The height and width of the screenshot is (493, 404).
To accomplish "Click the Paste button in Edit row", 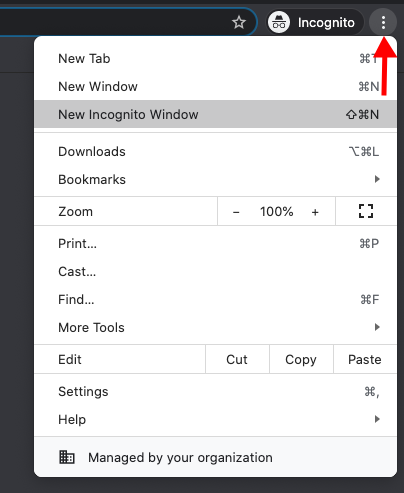I will click(x=365, y=359).
